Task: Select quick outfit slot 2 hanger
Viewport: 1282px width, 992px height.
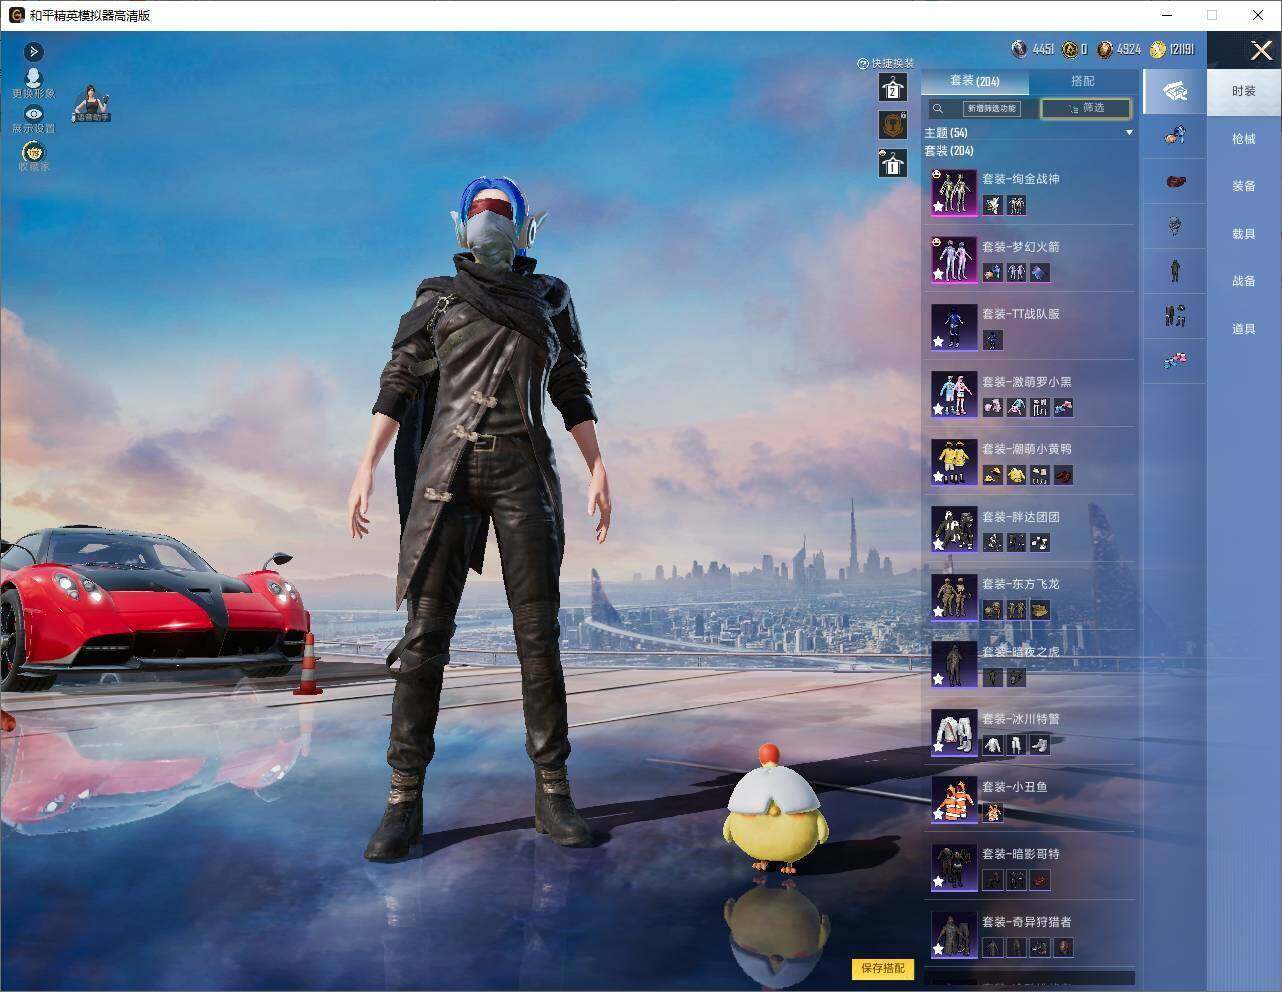Action: (892, 88)
